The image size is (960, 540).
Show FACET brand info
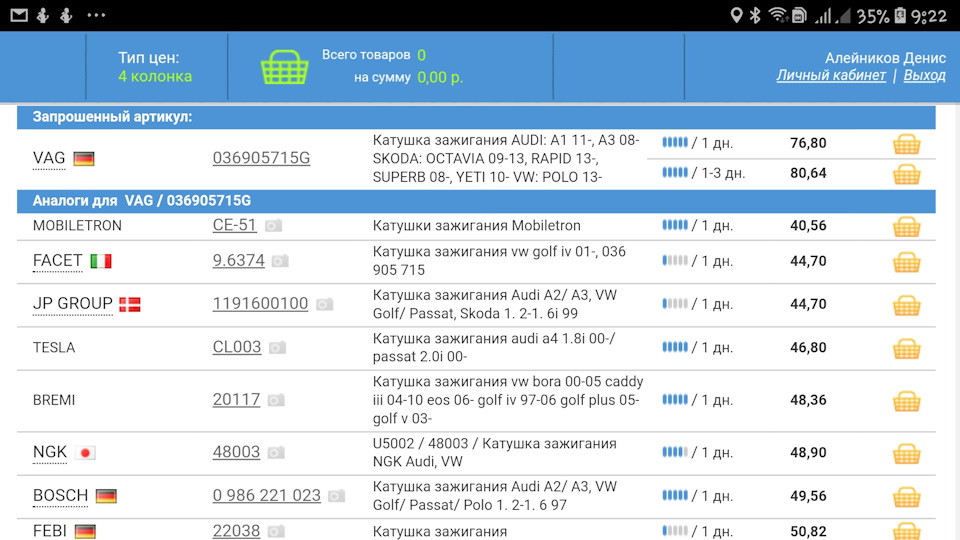[58, 261]
